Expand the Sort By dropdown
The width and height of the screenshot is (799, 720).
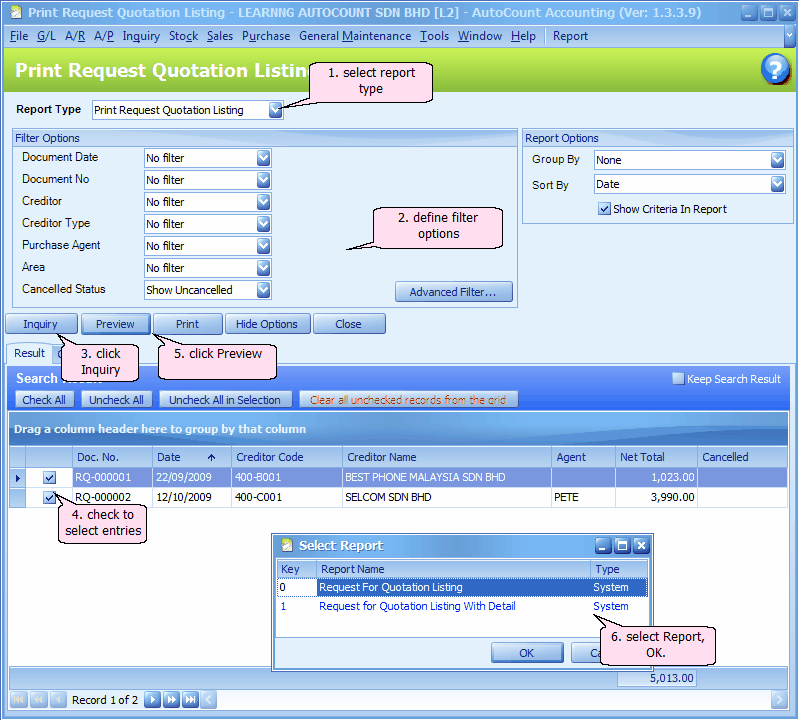(777, 184)
